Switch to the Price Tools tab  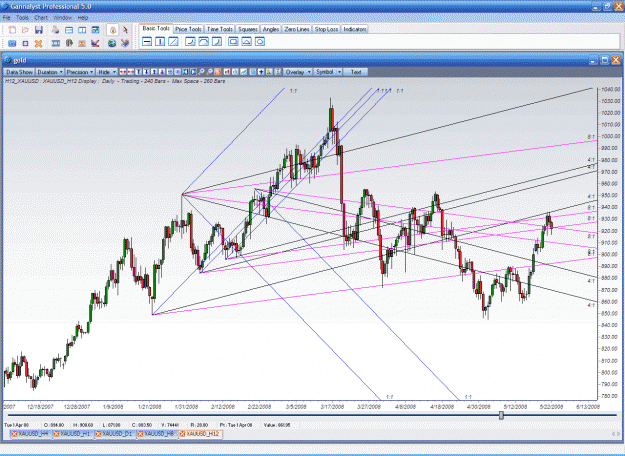[188, 29]
